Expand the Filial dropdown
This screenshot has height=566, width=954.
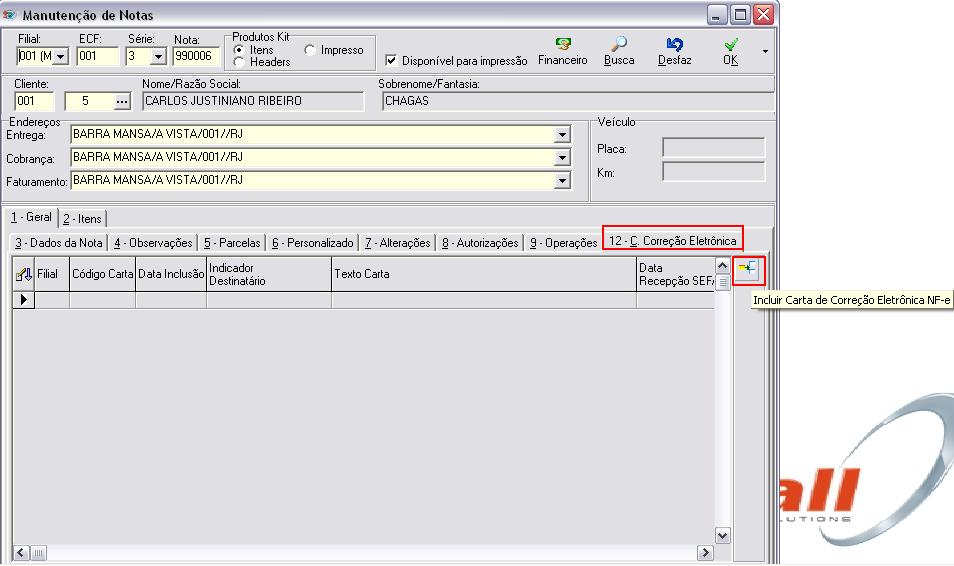pyautogui.click(x=59, y=57)
